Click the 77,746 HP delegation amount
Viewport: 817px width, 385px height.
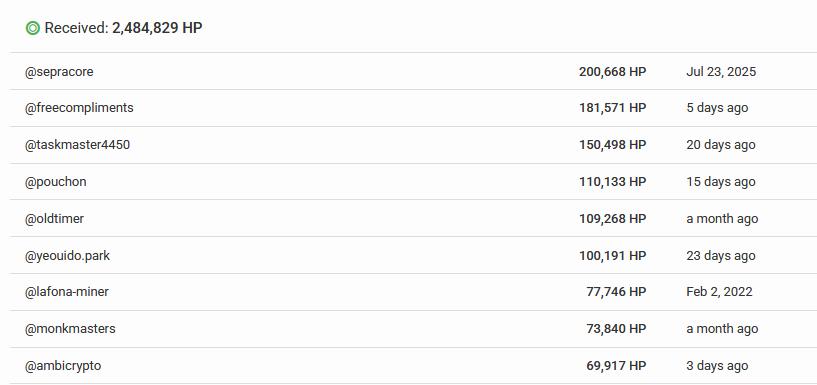coord(616,292)
